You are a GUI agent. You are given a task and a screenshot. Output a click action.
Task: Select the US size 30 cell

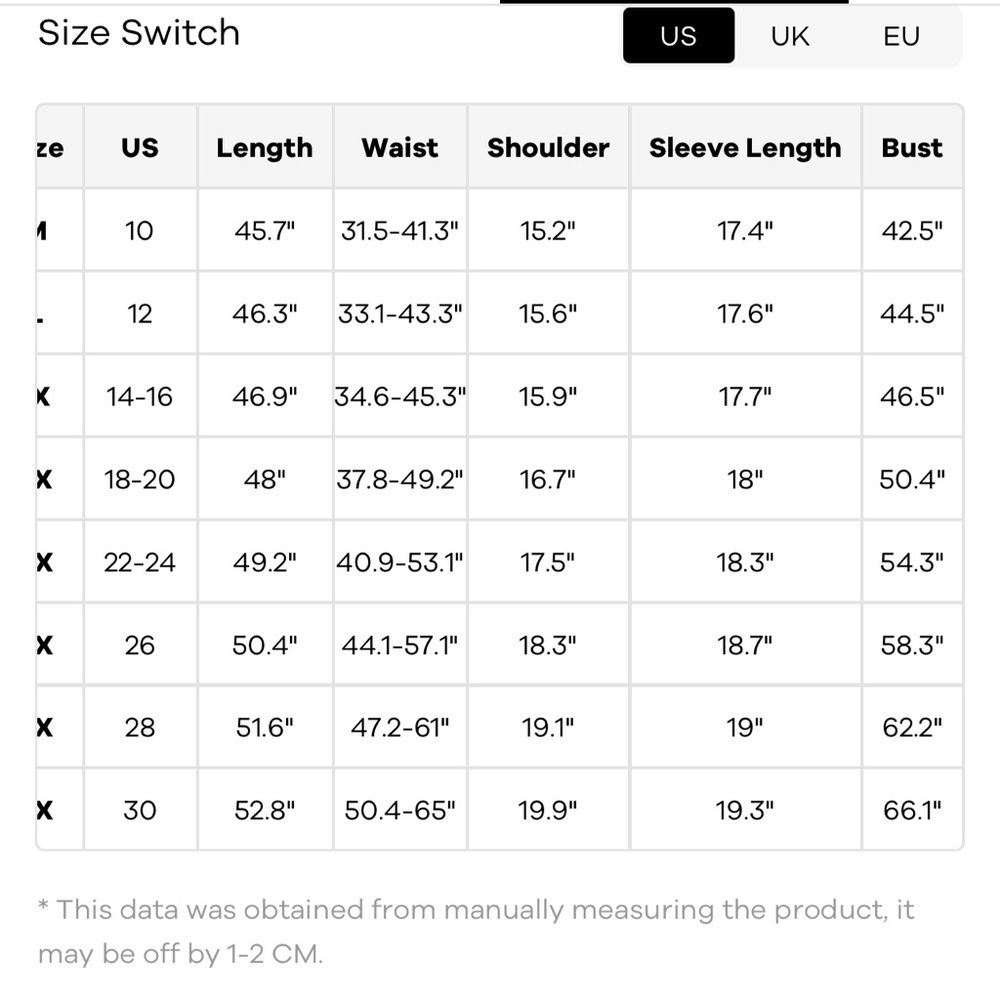point(140,810)
